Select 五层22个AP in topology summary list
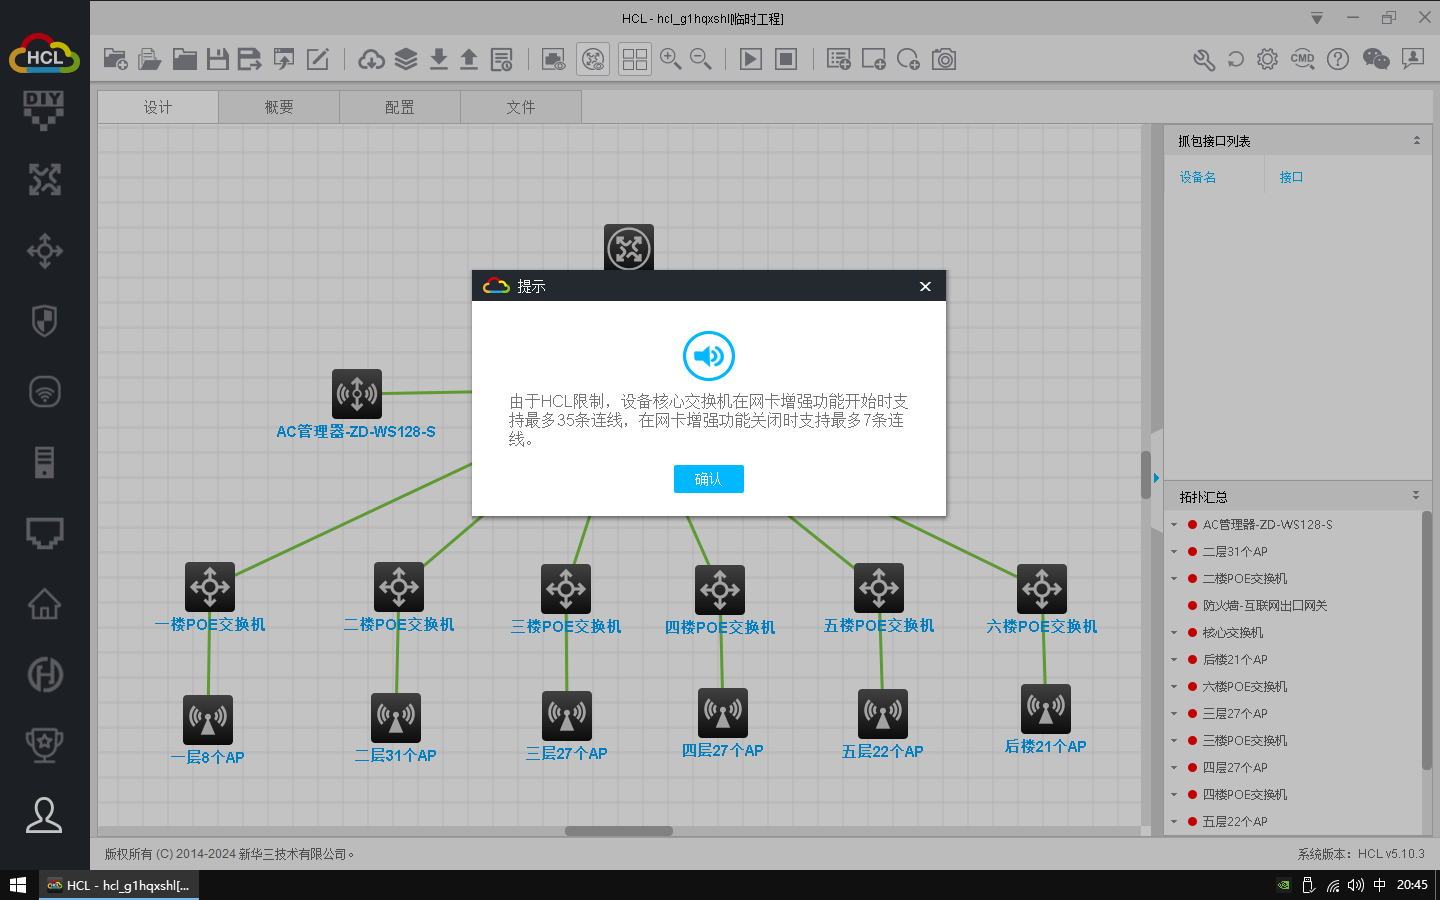1440x900 pixels. (1234, 822)
